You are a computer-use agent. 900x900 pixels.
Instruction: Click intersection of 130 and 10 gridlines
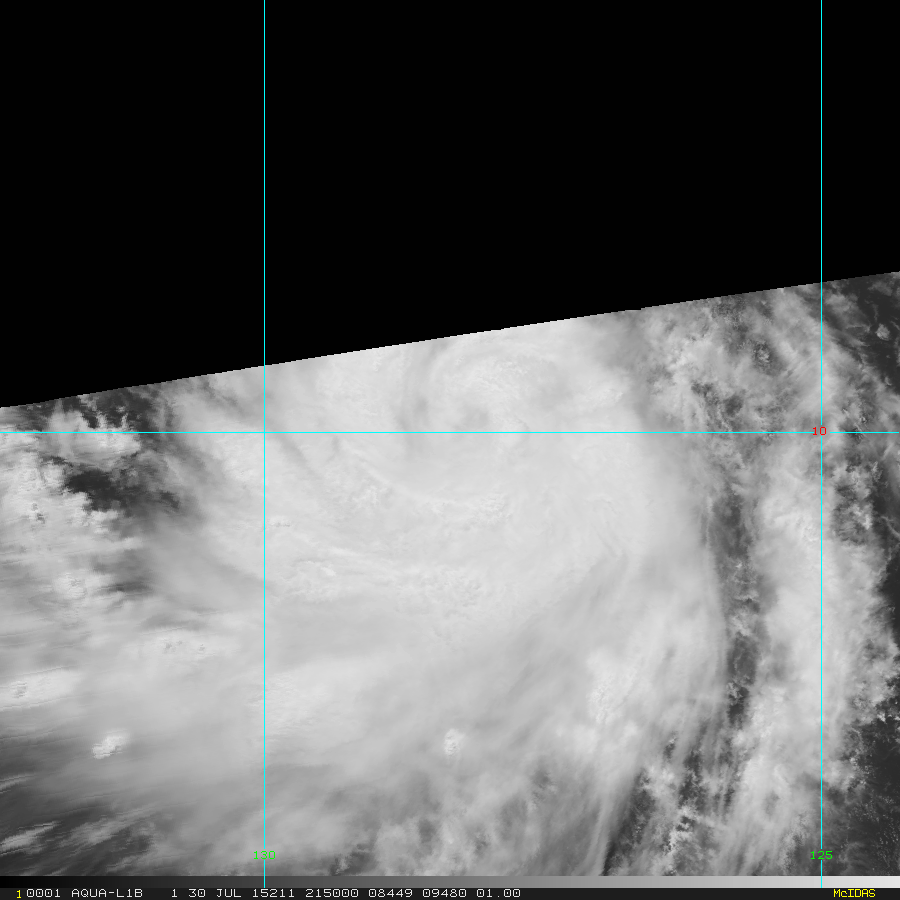264,432
